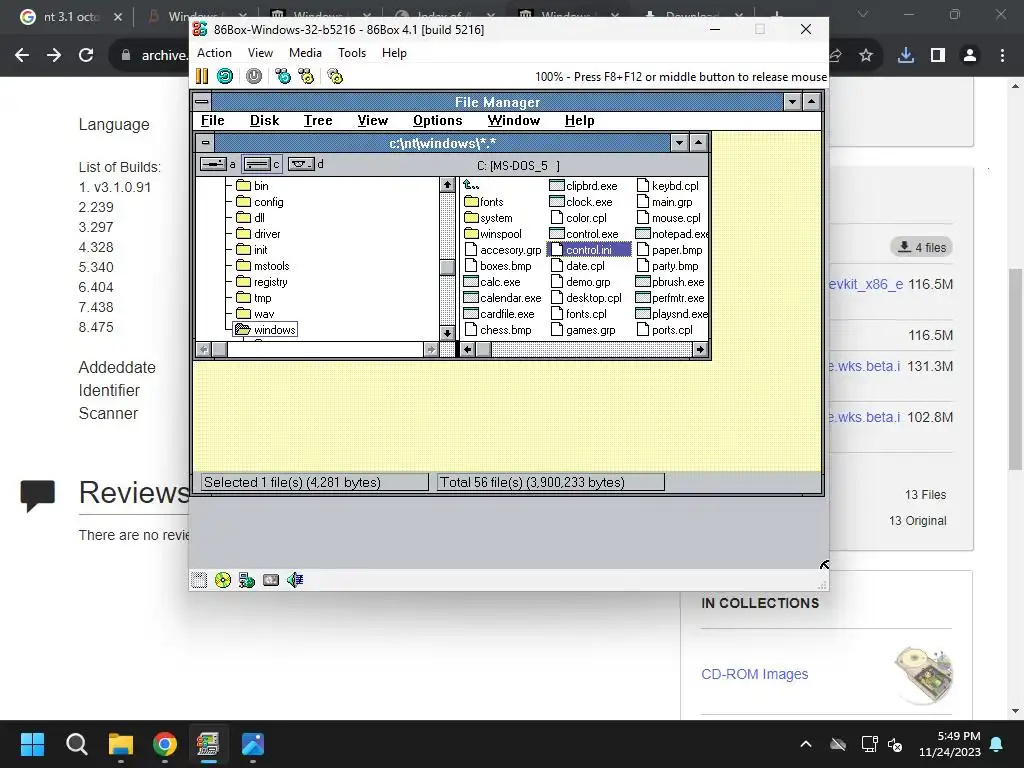Select chess.bmp in the file list
Image resolution: width=1024 pixels, height=768 pixels.
(498, 330)
